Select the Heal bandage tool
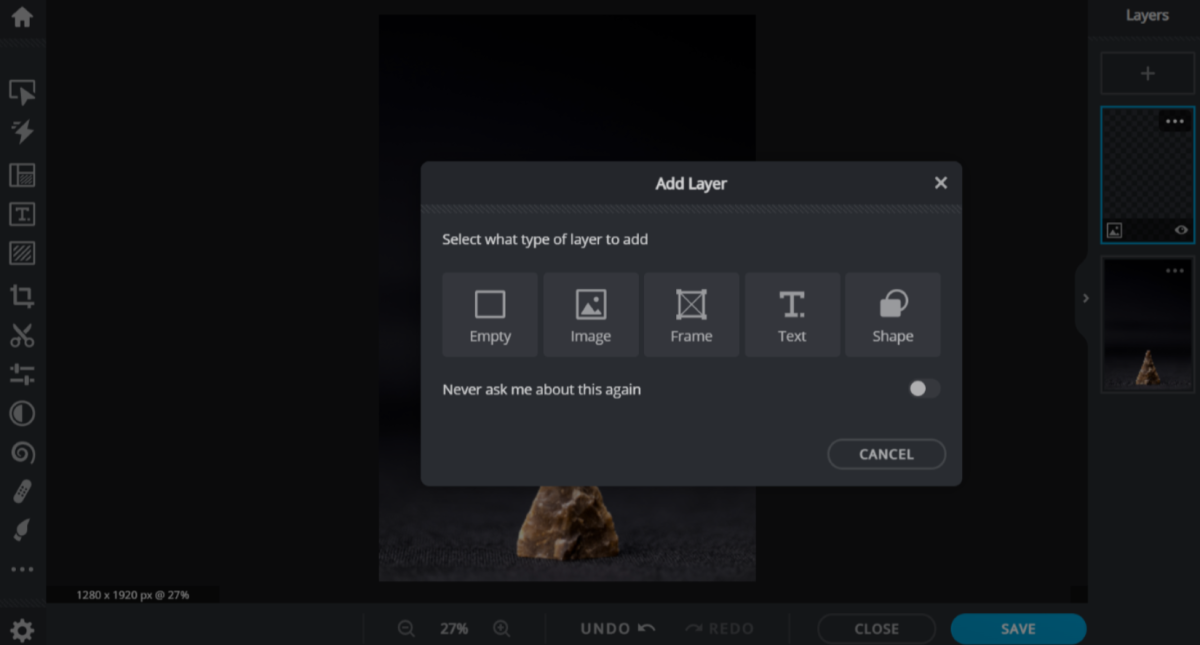Screen dimensions: 1200x645 (22, 491)
